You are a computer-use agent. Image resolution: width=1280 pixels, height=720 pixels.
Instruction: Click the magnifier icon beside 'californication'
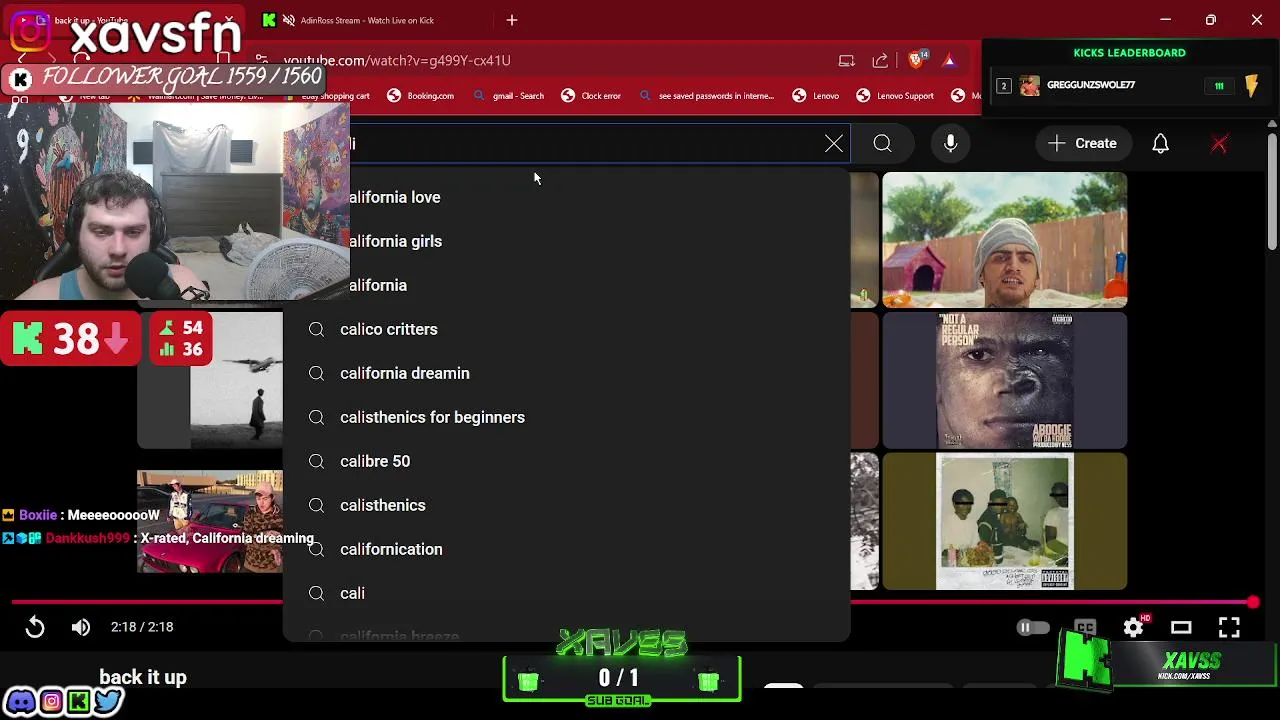coord(316,549)
